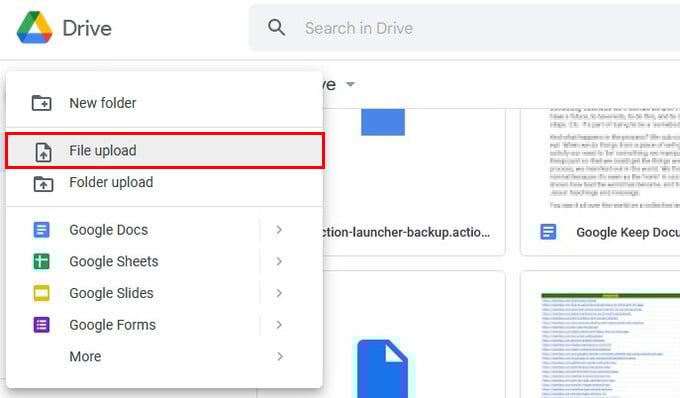
Task: Click the Google Docs icon
Action: coord(42,230)
